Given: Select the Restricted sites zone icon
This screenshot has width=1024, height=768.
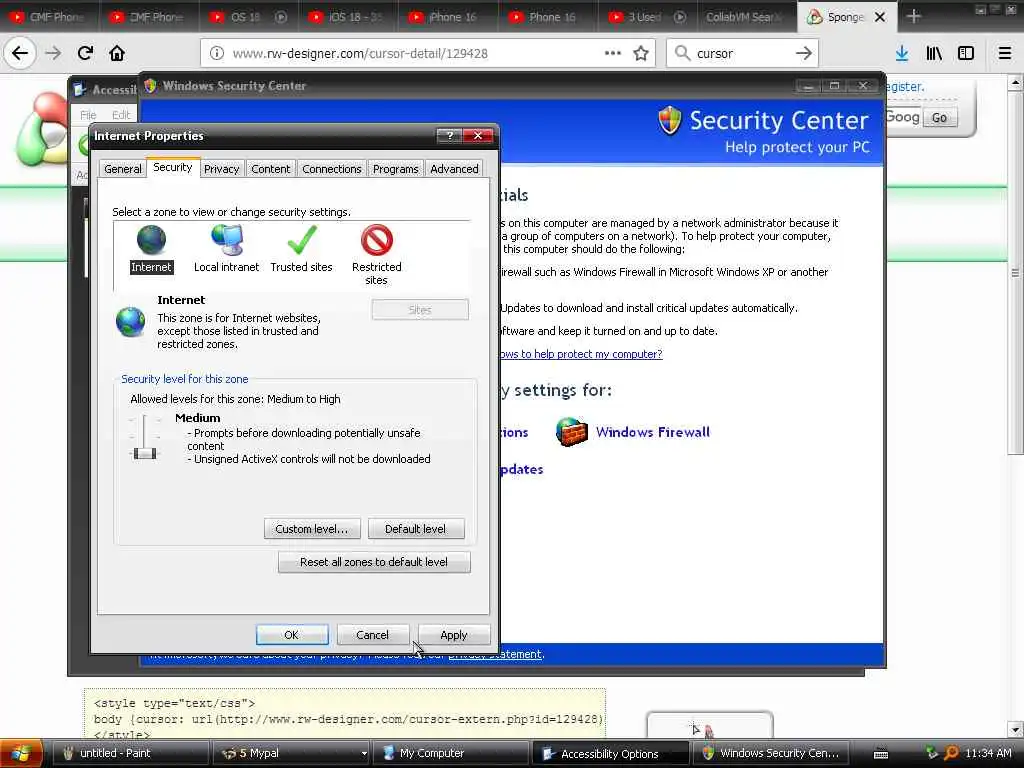Looking at the screenshot, I should 377,240.
